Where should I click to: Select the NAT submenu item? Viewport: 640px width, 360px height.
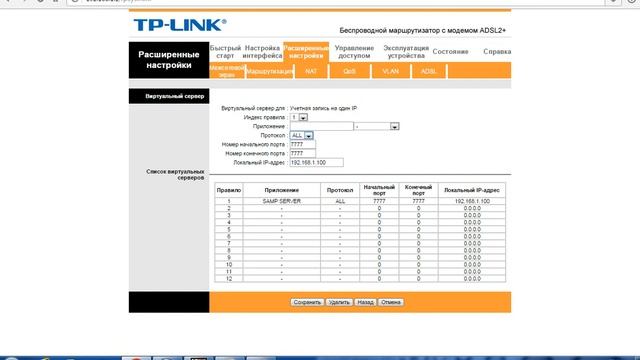pos(311,71)
